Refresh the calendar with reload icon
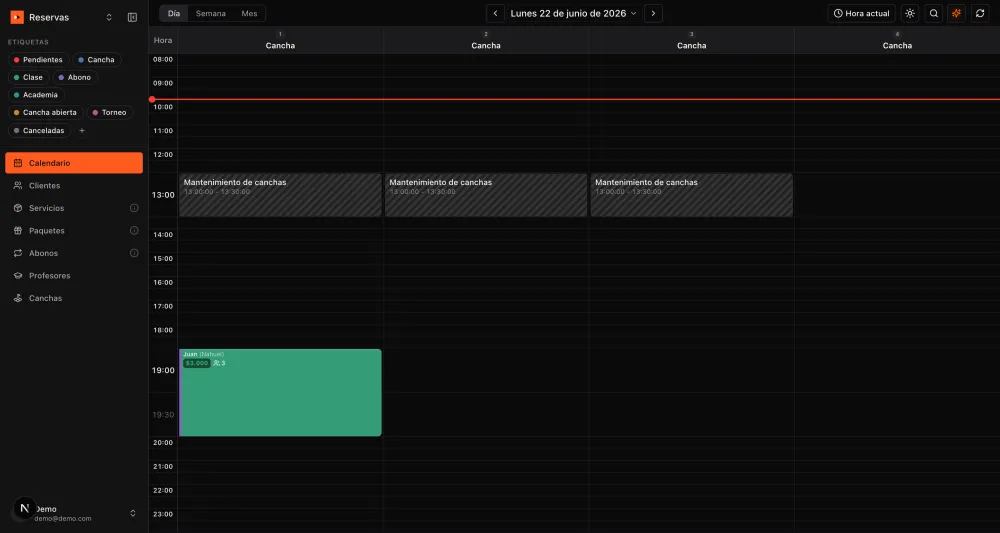The width and height of the screenshot is (1000, 533). click(980, 13)
